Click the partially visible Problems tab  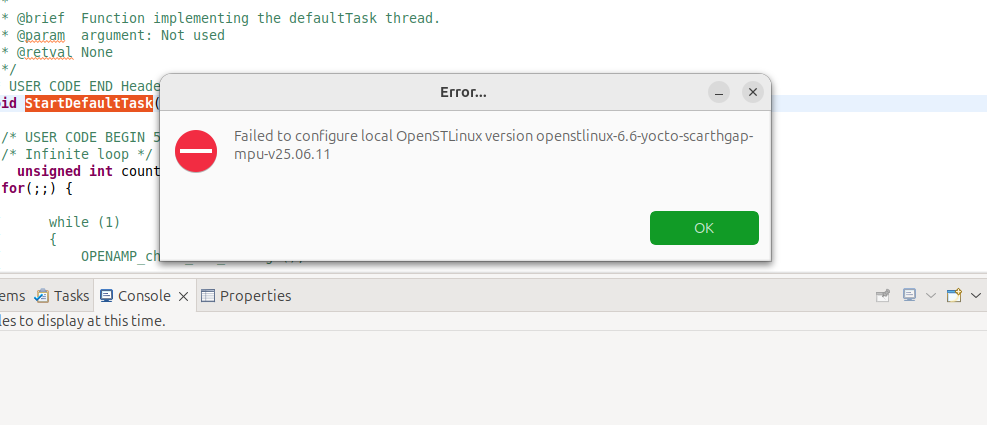click(x=12, y=296)
